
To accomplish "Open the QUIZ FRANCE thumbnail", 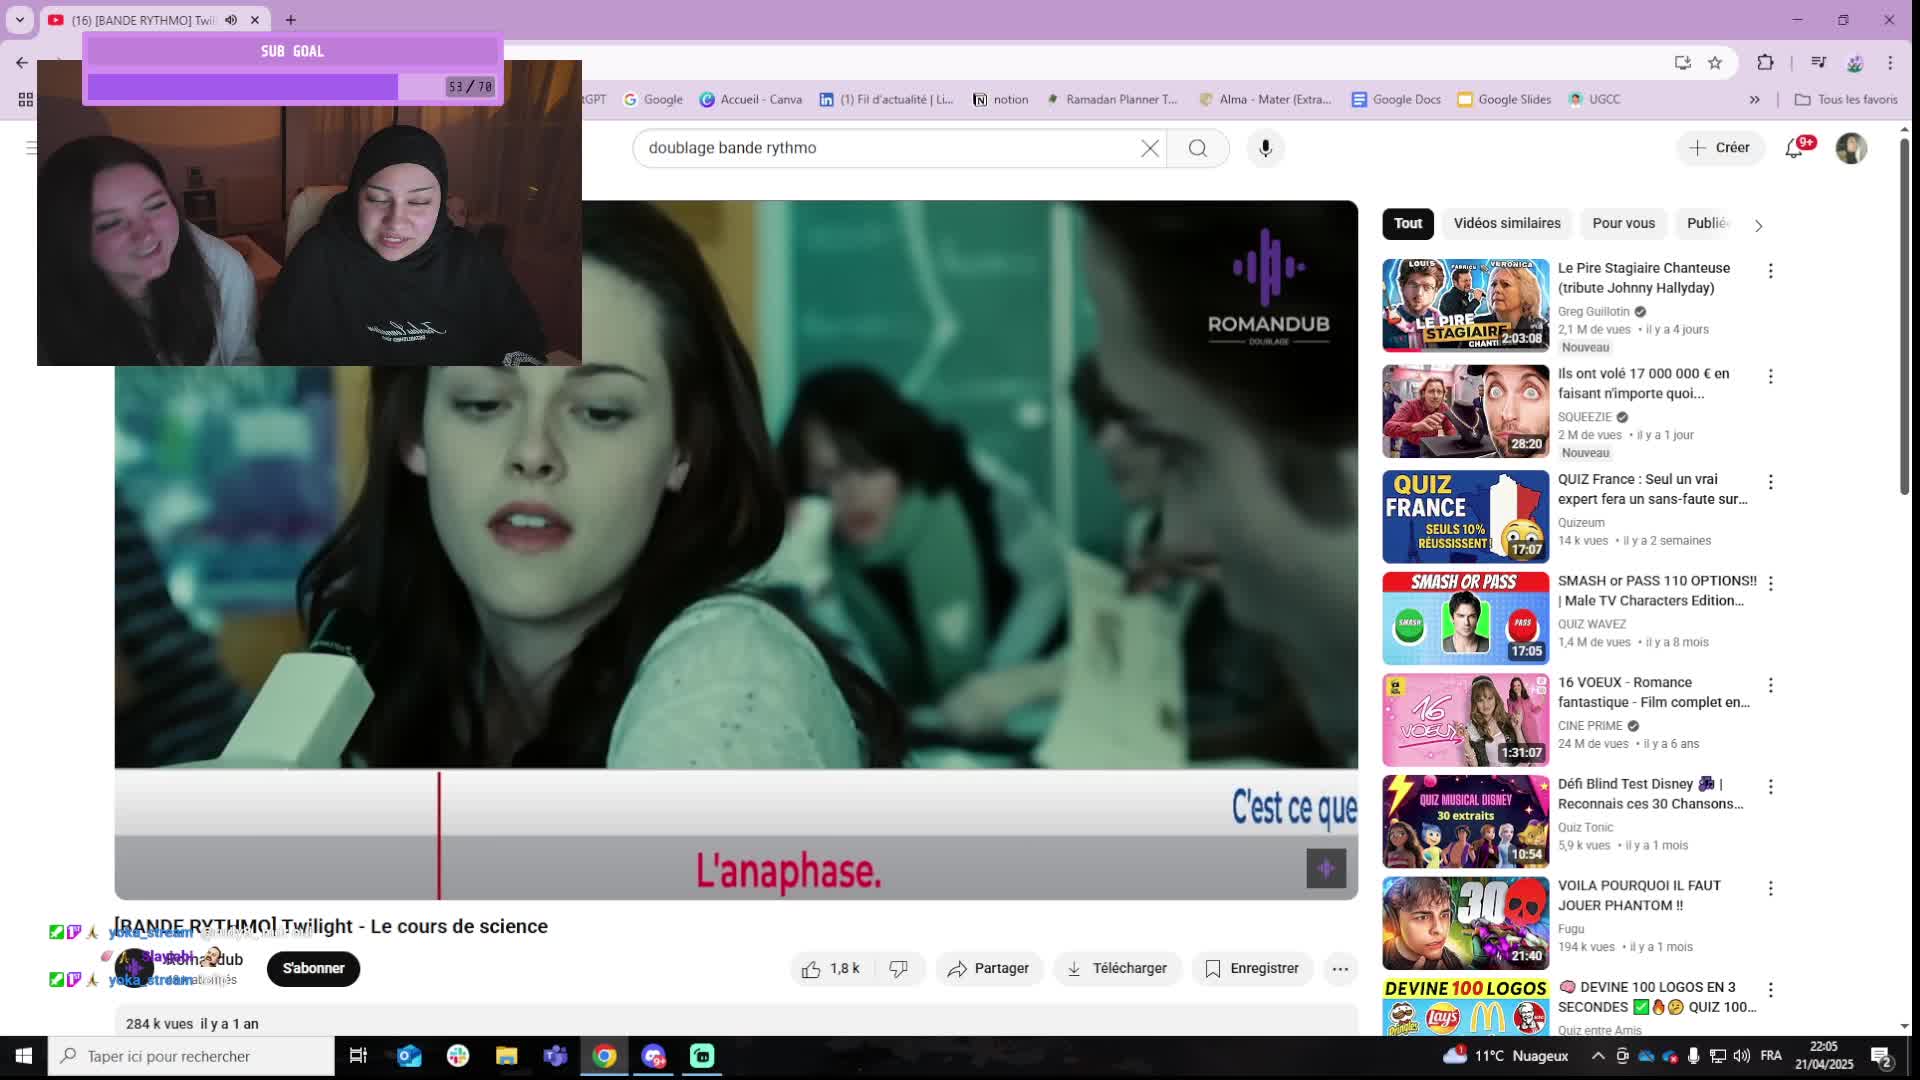I will coord(1465,517).
